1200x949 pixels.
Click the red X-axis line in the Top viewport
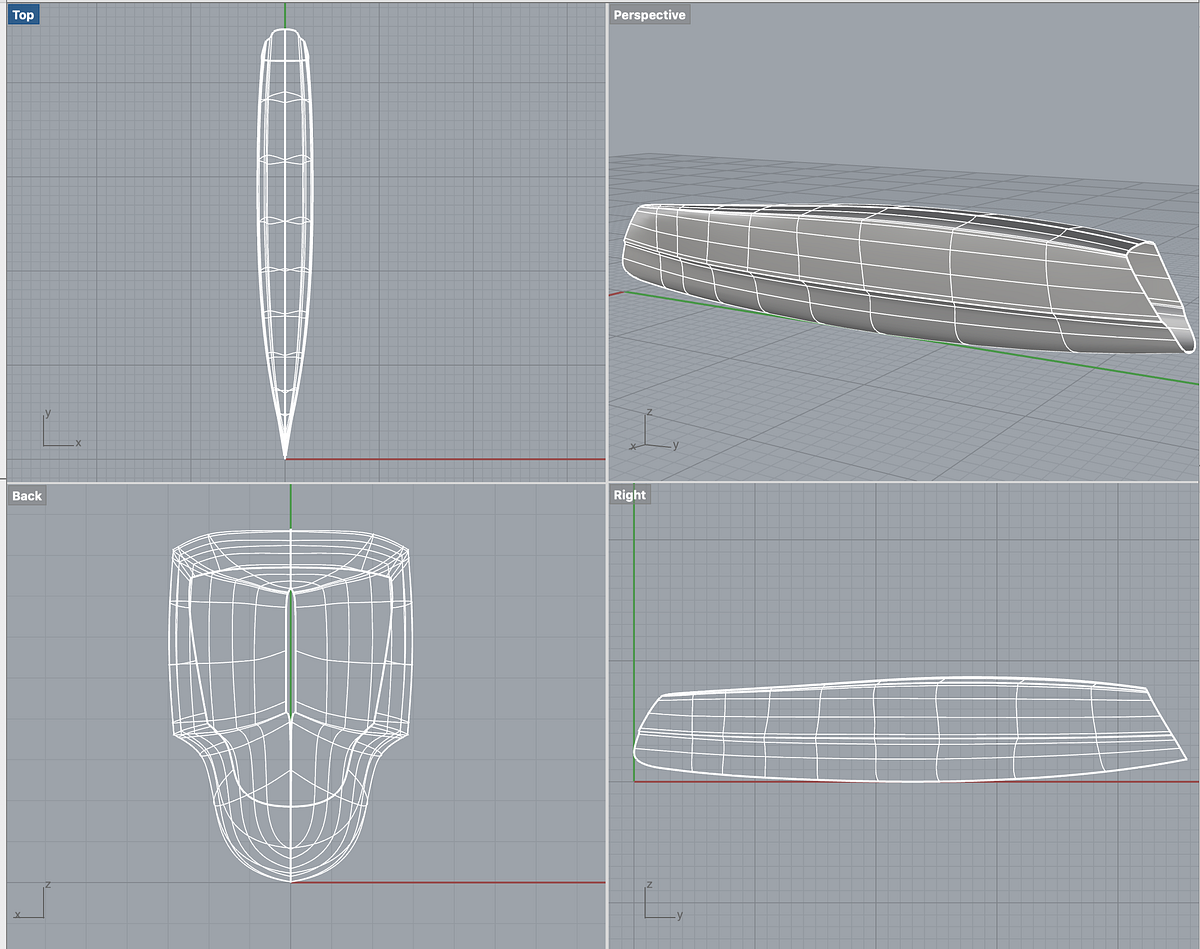point(450,457)
